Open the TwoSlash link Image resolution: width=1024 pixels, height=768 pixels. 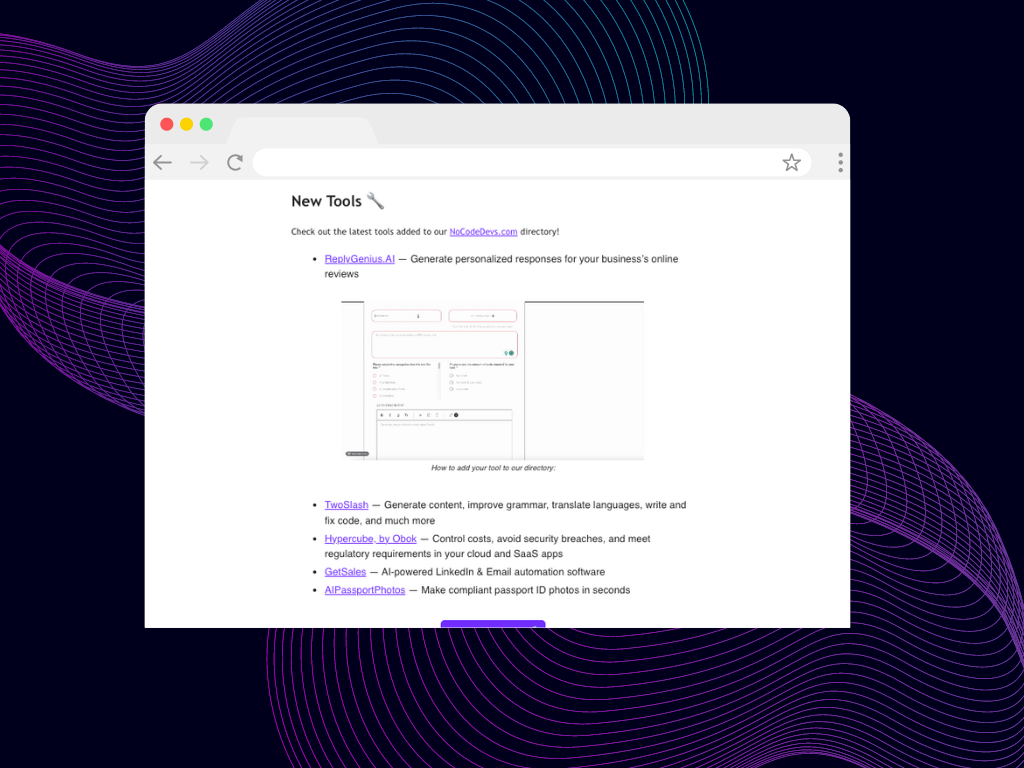click(x=346, y=505)
